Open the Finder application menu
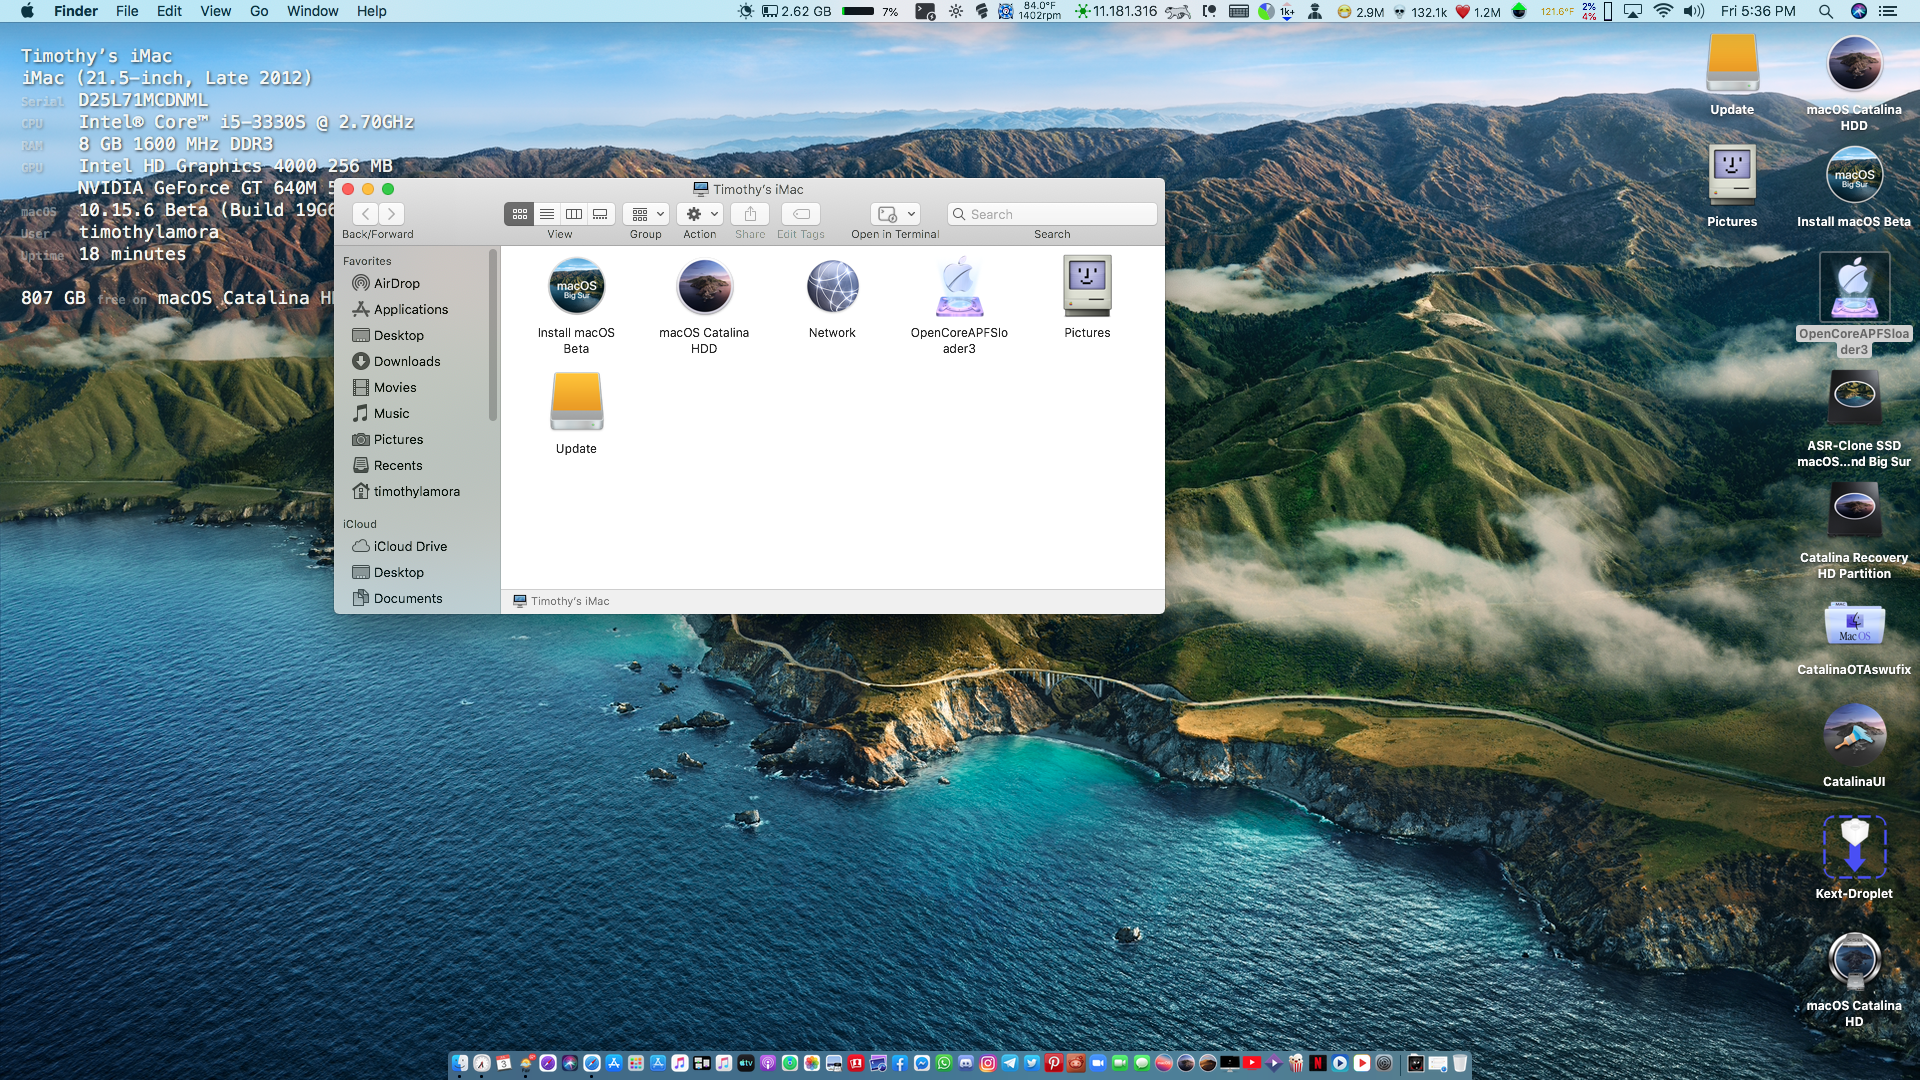 [76, 11]
